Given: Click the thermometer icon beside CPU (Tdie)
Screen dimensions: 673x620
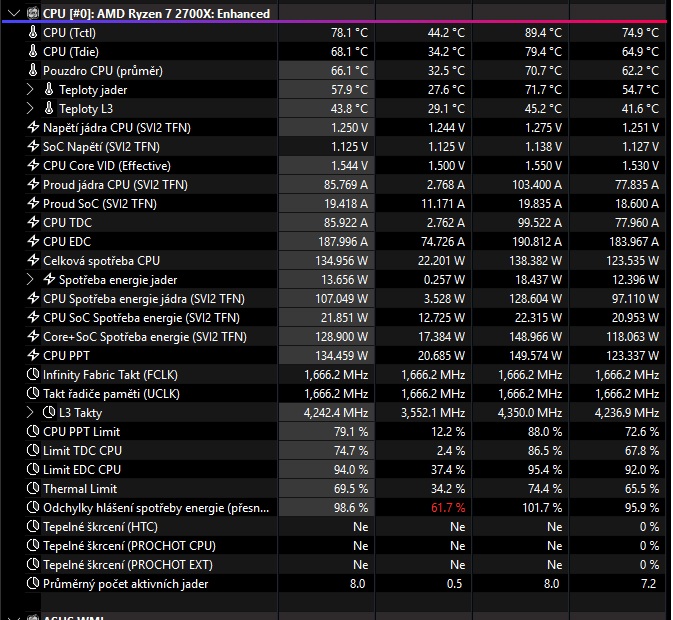Looking at the screenshot, I should pyautogui.click(x=33, y=52).
